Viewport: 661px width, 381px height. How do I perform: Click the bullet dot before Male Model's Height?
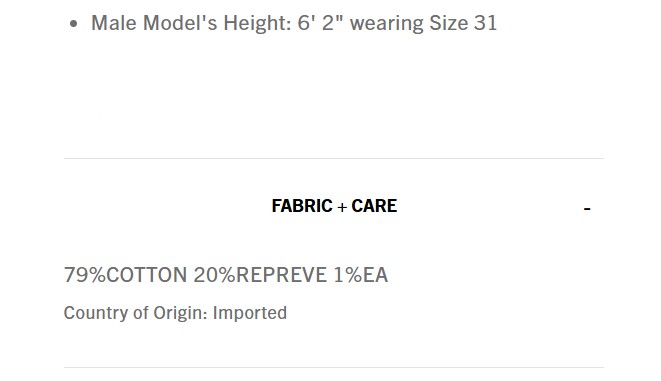point(74,24)
